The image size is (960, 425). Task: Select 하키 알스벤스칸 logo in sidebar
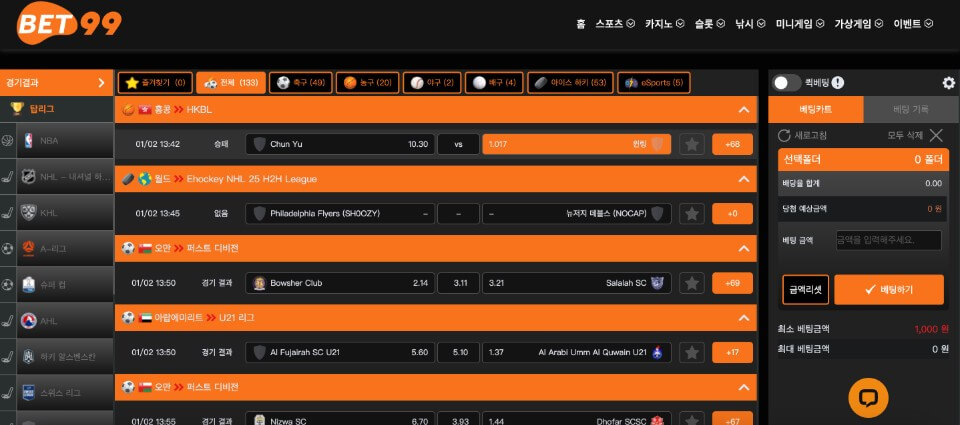(x=28, y=356)
